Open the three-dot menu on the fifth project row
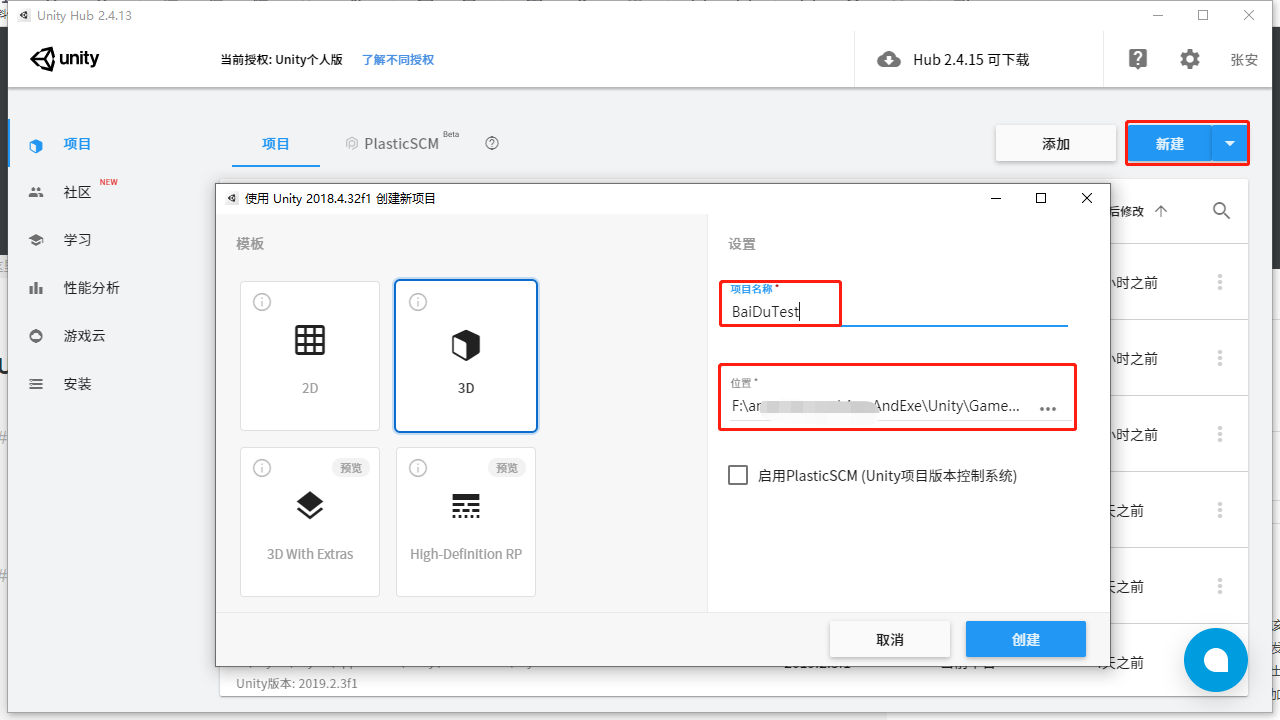 1220,586
